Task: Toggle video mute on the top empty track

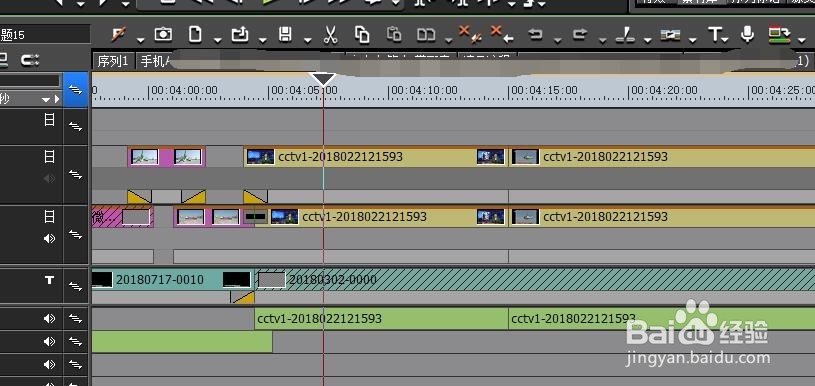Action: click(x=49, y=120)
